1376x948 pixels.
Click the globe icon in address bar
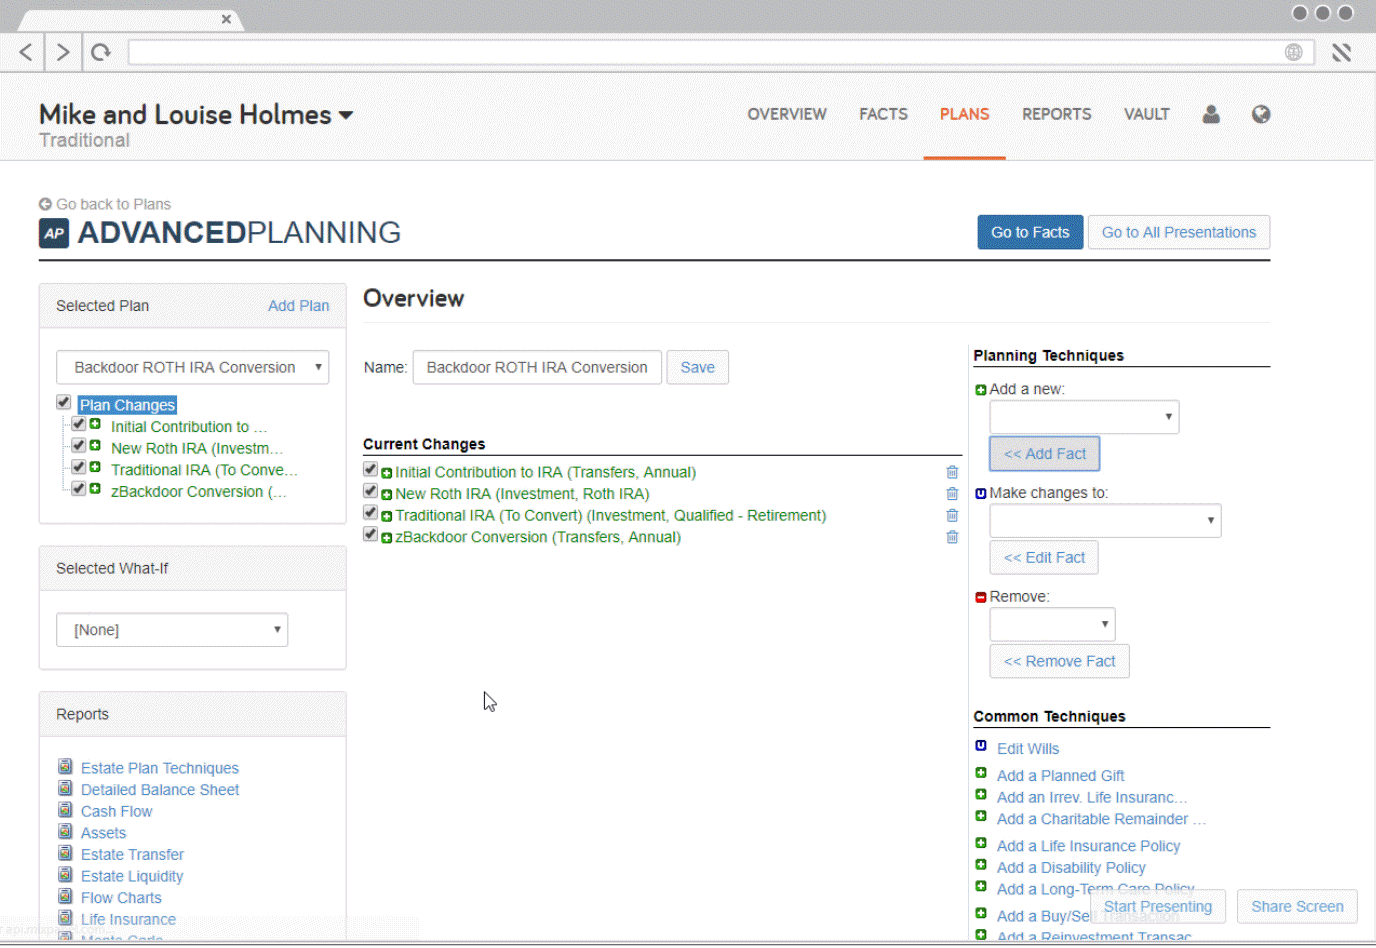pos(1293,52)
